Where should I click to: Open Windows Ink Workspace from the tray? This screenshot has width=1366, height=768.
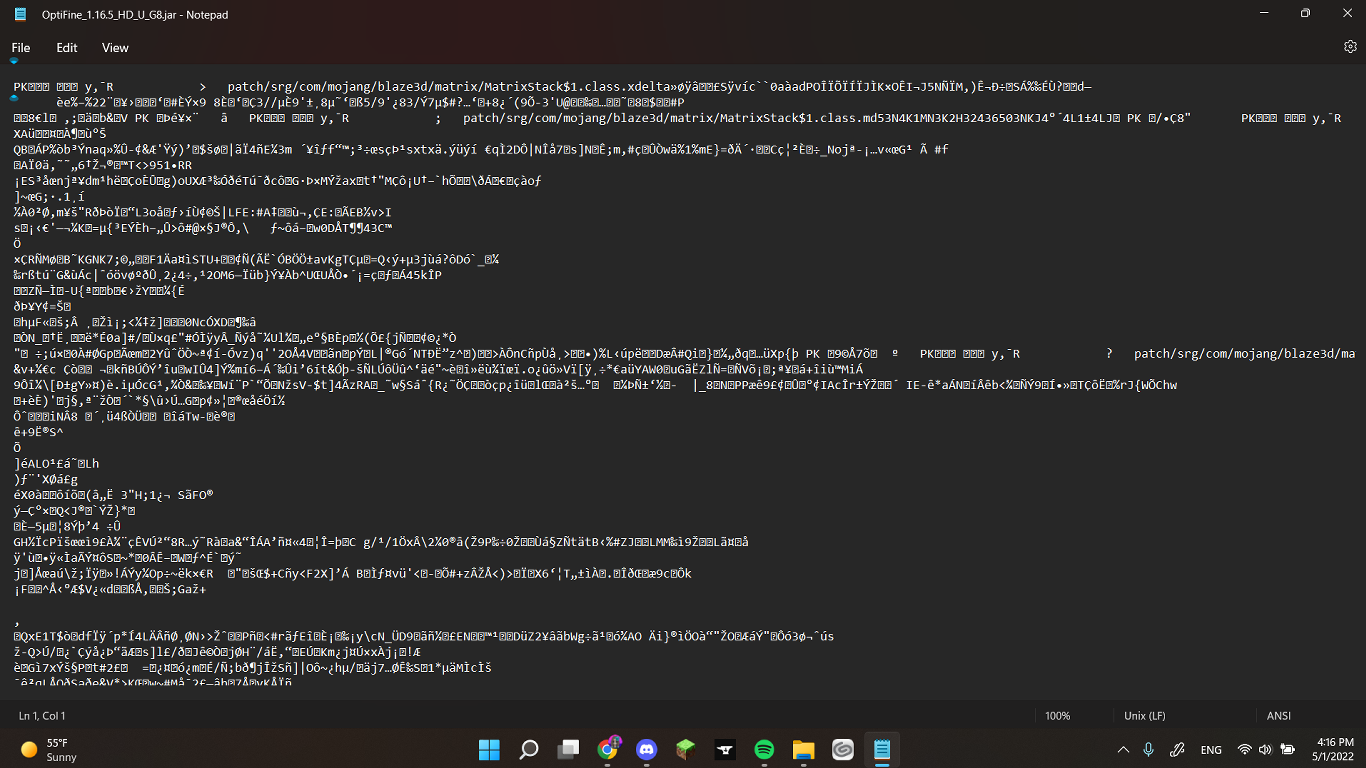[x=1176, y=749]
